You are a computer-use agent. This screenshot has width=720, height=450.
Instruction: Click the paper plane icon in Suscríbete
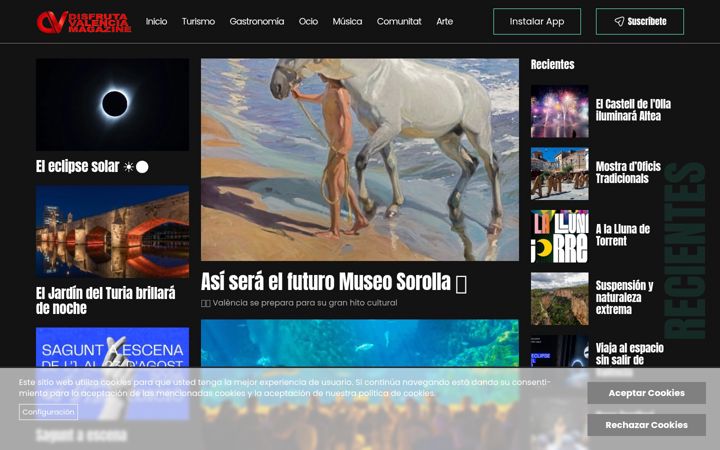[x=619, y=22]
